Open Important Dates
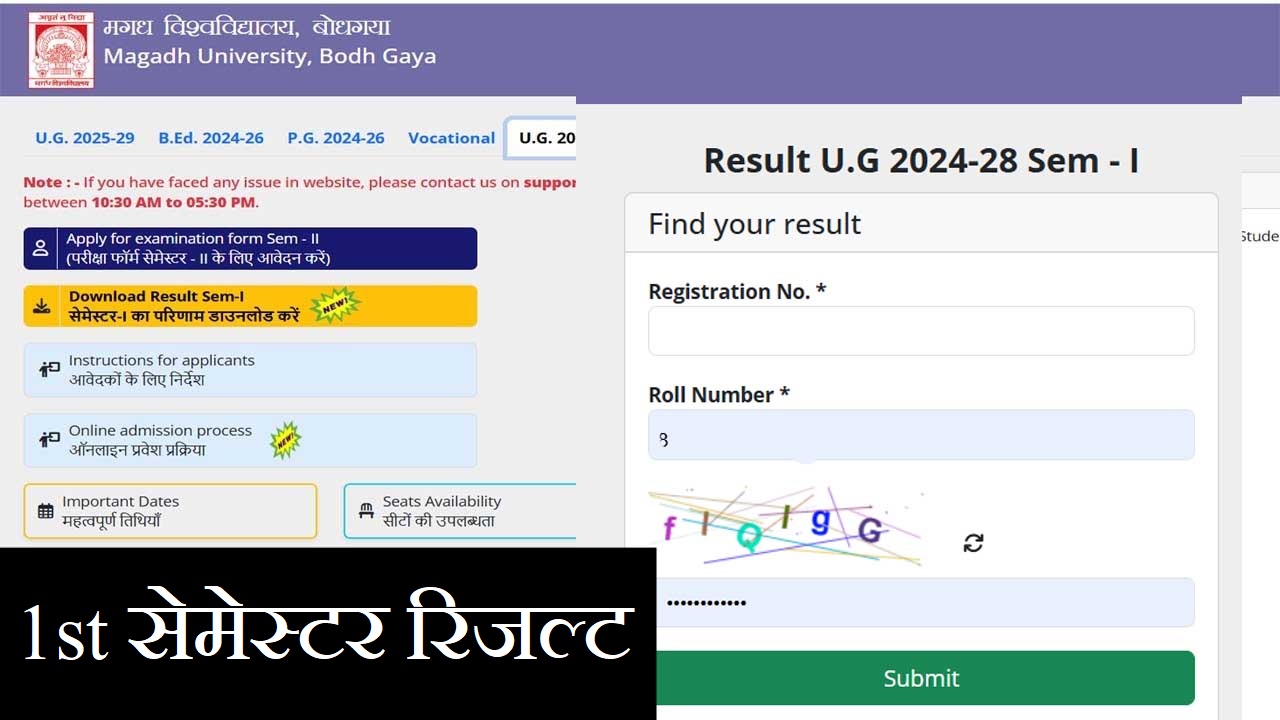 pos(170,511)
